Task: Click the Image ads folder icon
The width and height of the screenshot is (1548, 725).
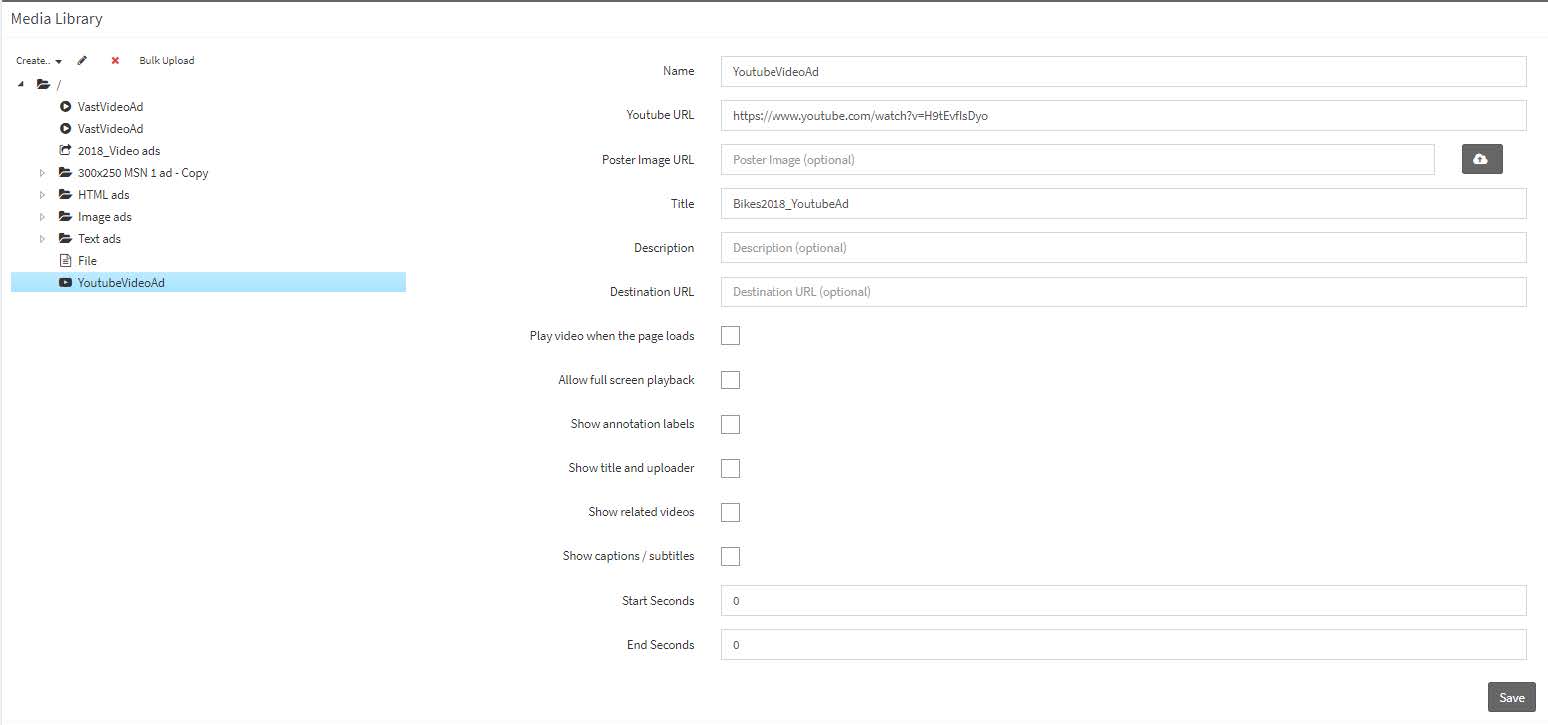Action: [x=65, y=217]
